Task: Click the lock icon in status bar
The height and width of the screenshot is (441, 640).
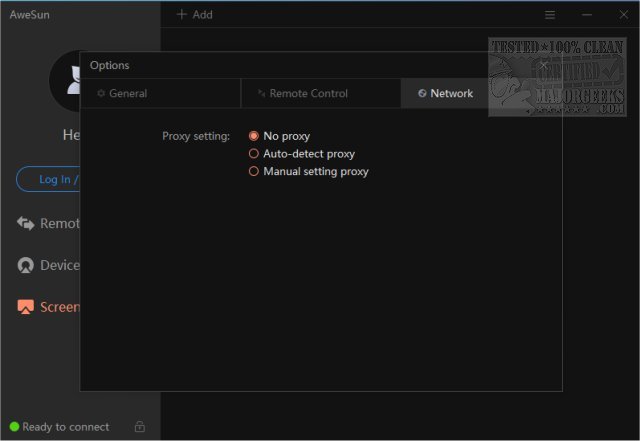Action: (x=140, y=426)
